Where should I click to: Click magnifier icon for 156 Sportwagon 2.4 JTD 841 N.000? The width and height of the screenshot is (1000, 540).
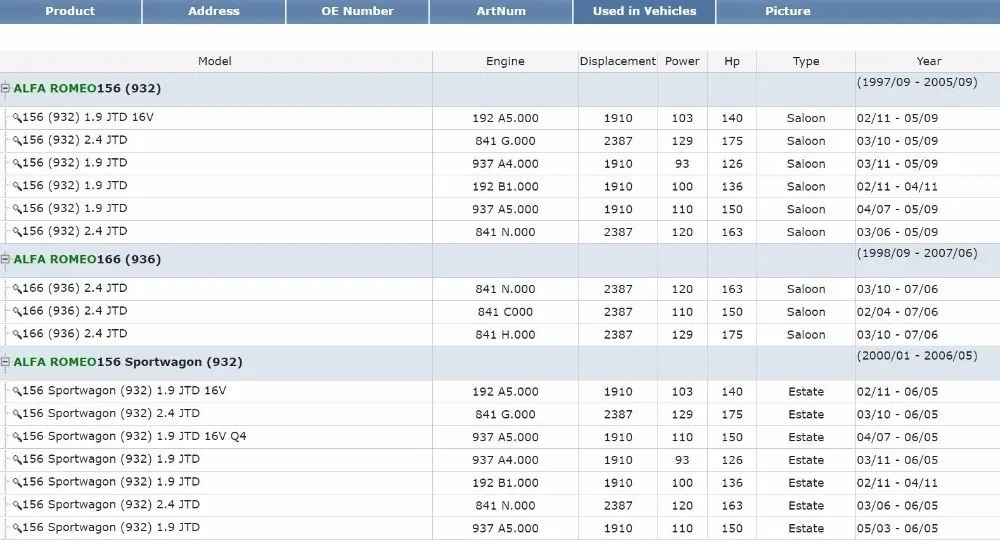[x=17, y=506]
